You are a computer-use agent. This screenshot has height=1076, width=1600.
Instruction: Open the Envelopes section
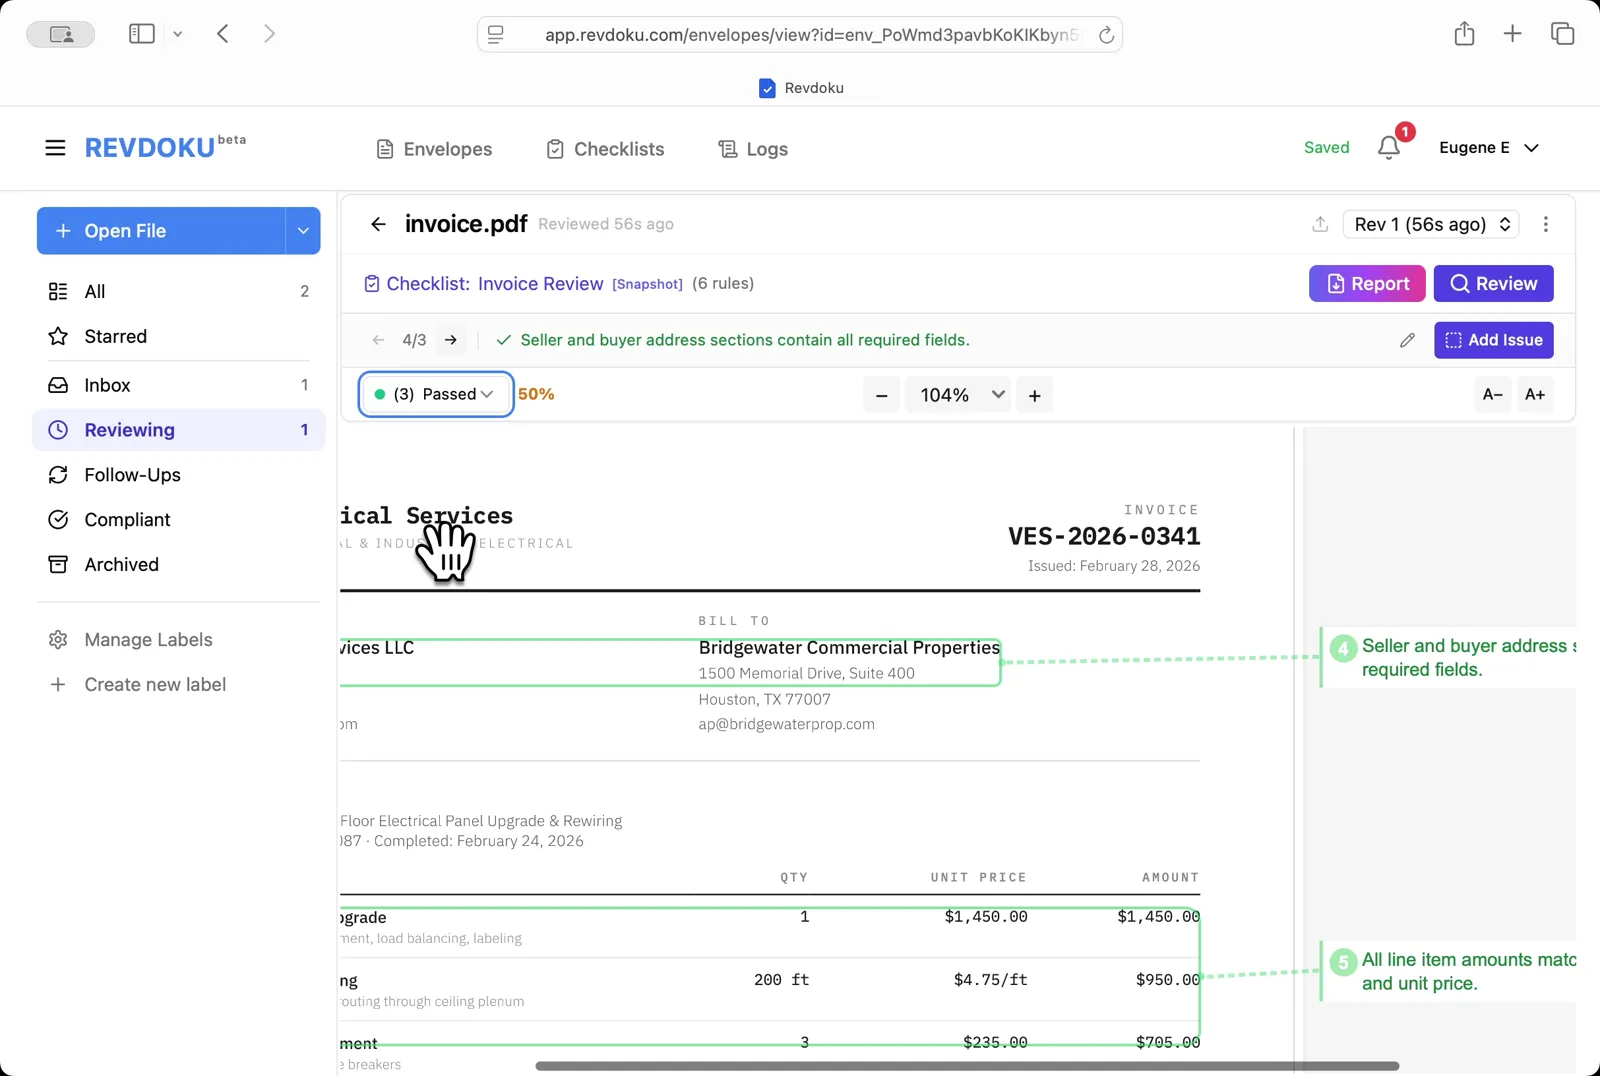433,148
